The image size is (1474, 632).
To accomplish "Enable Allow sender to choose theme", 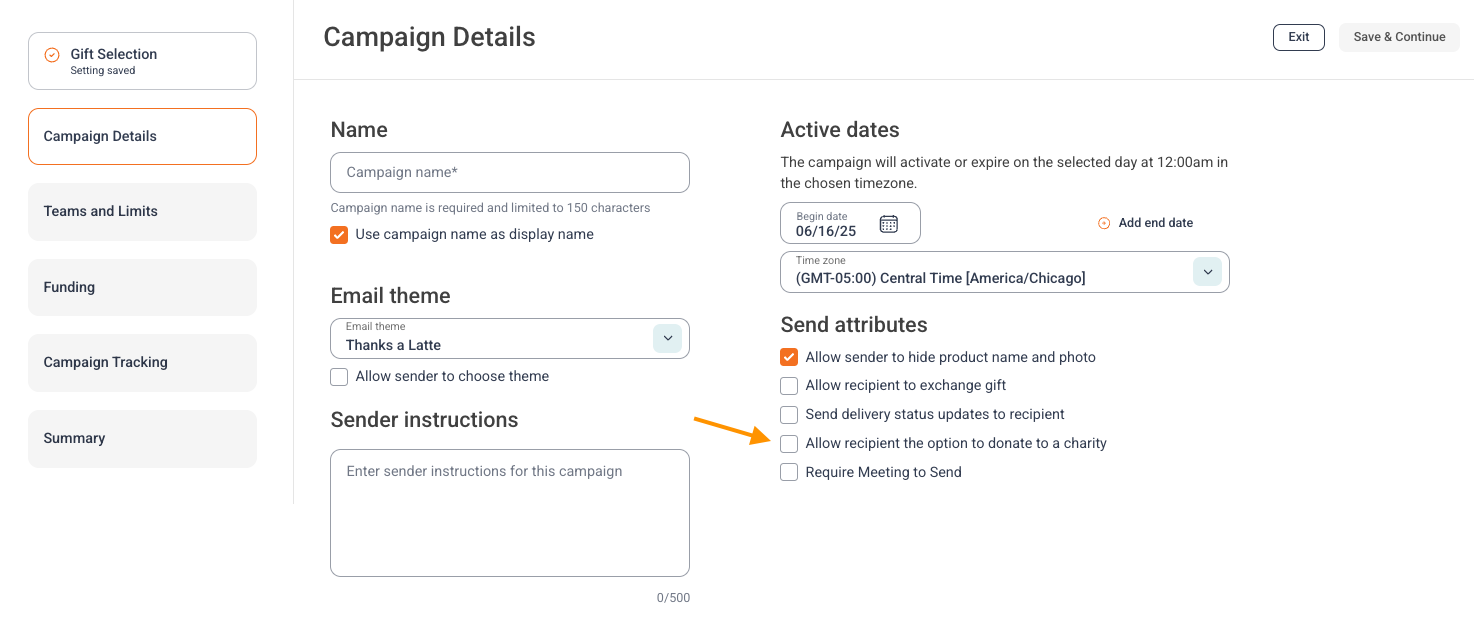I will pos(339,377).
